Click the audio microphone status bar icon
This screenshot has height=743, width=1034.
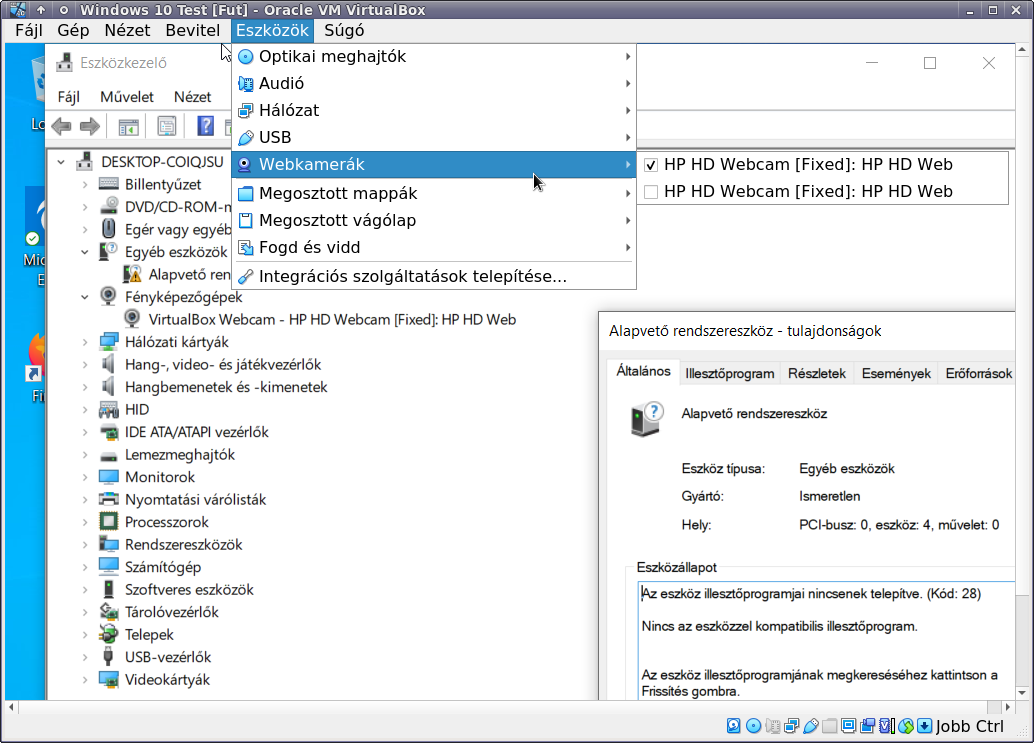772,726
